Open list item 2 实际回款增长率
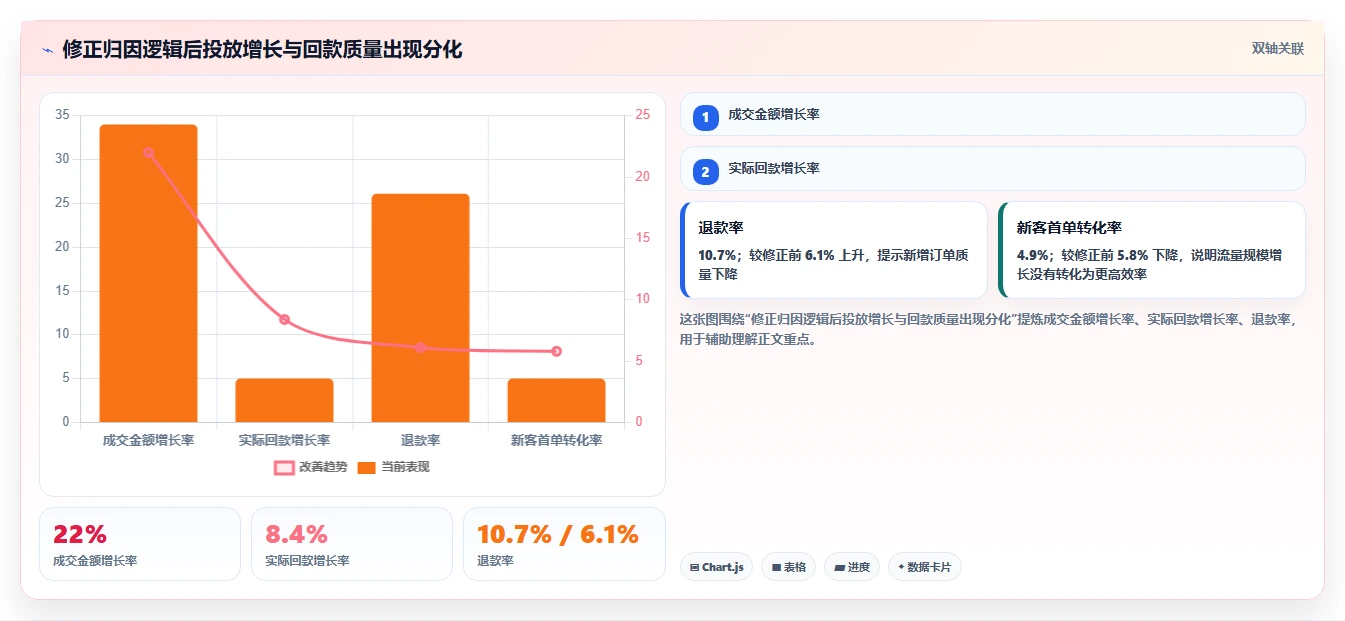This screenshot has height=621, width=1345. point(992,168)
